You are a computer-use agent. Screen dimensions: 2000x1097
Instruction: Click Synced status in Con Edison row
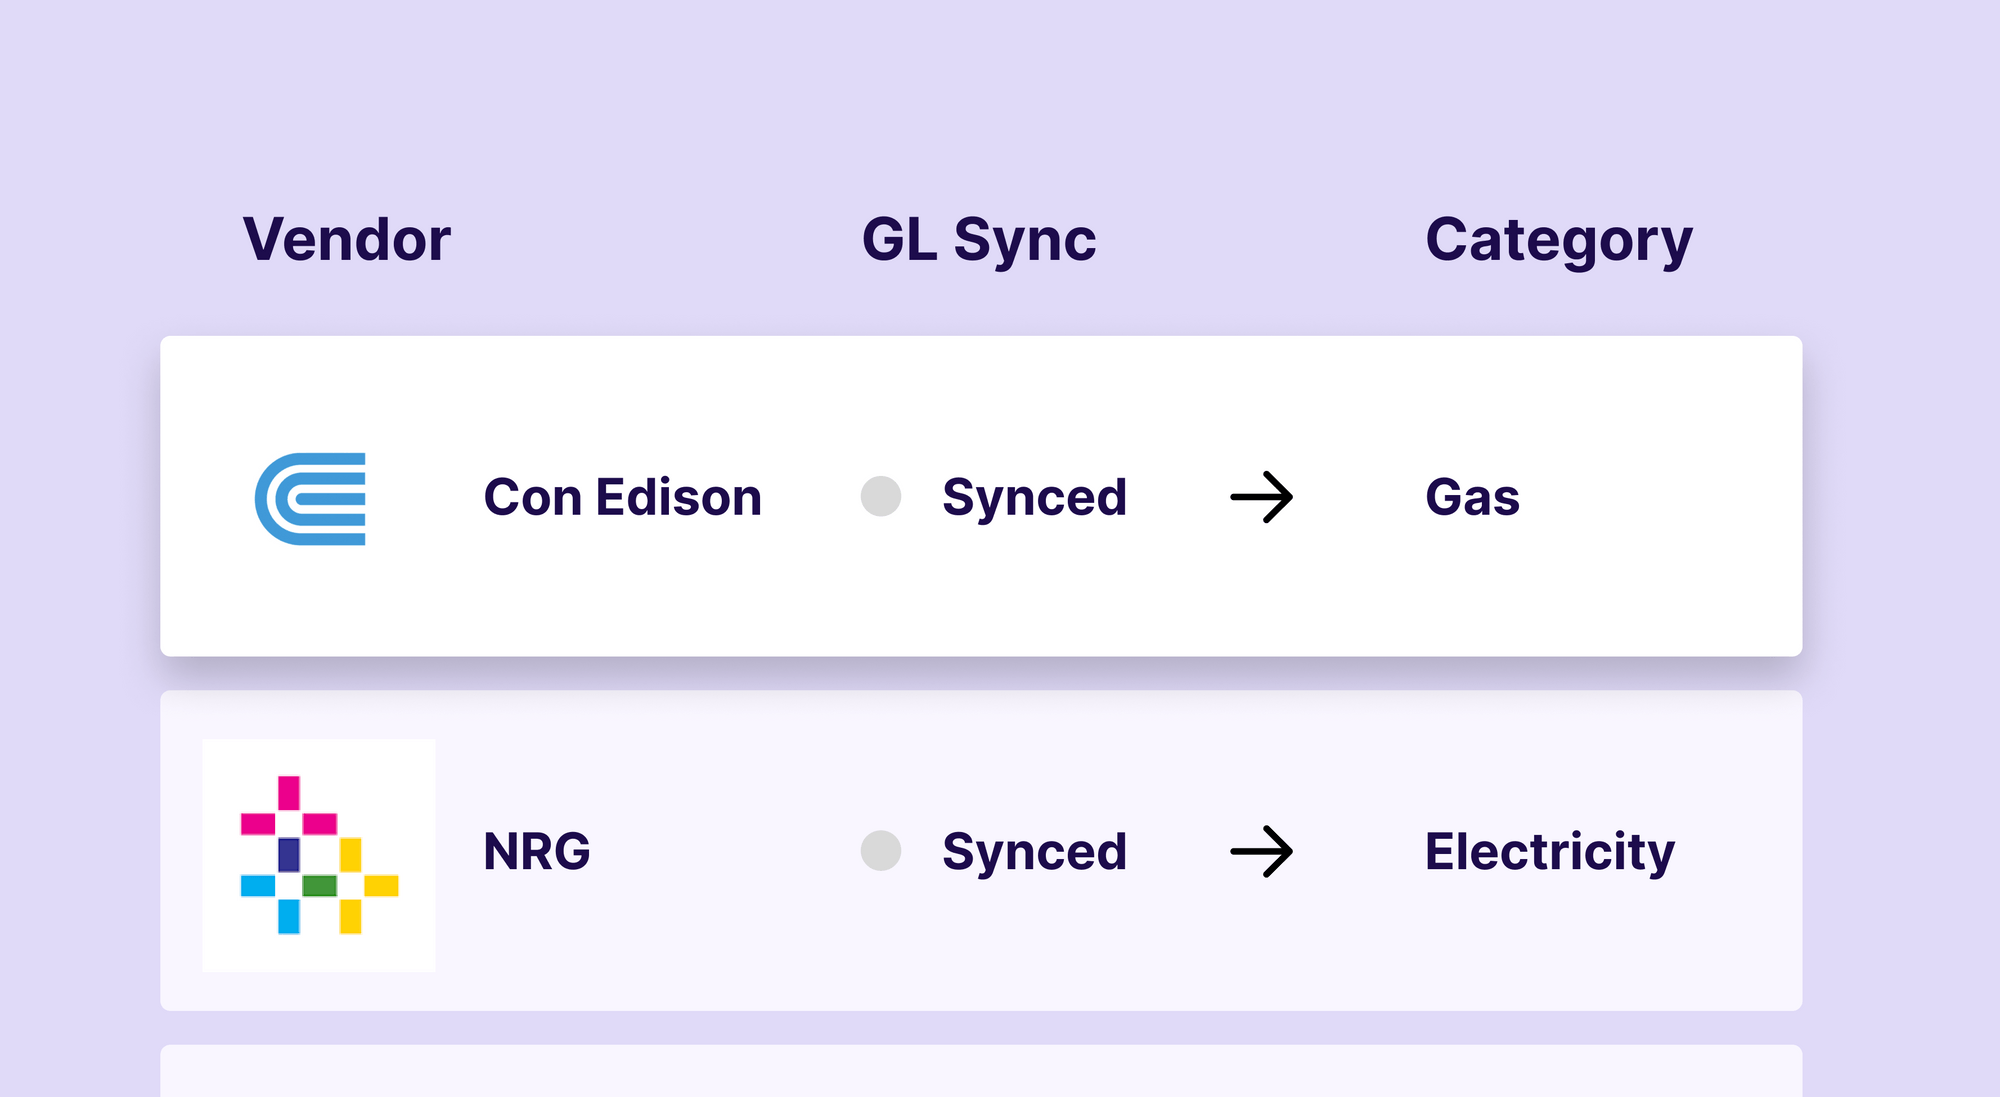click(x=1034, y=497)
